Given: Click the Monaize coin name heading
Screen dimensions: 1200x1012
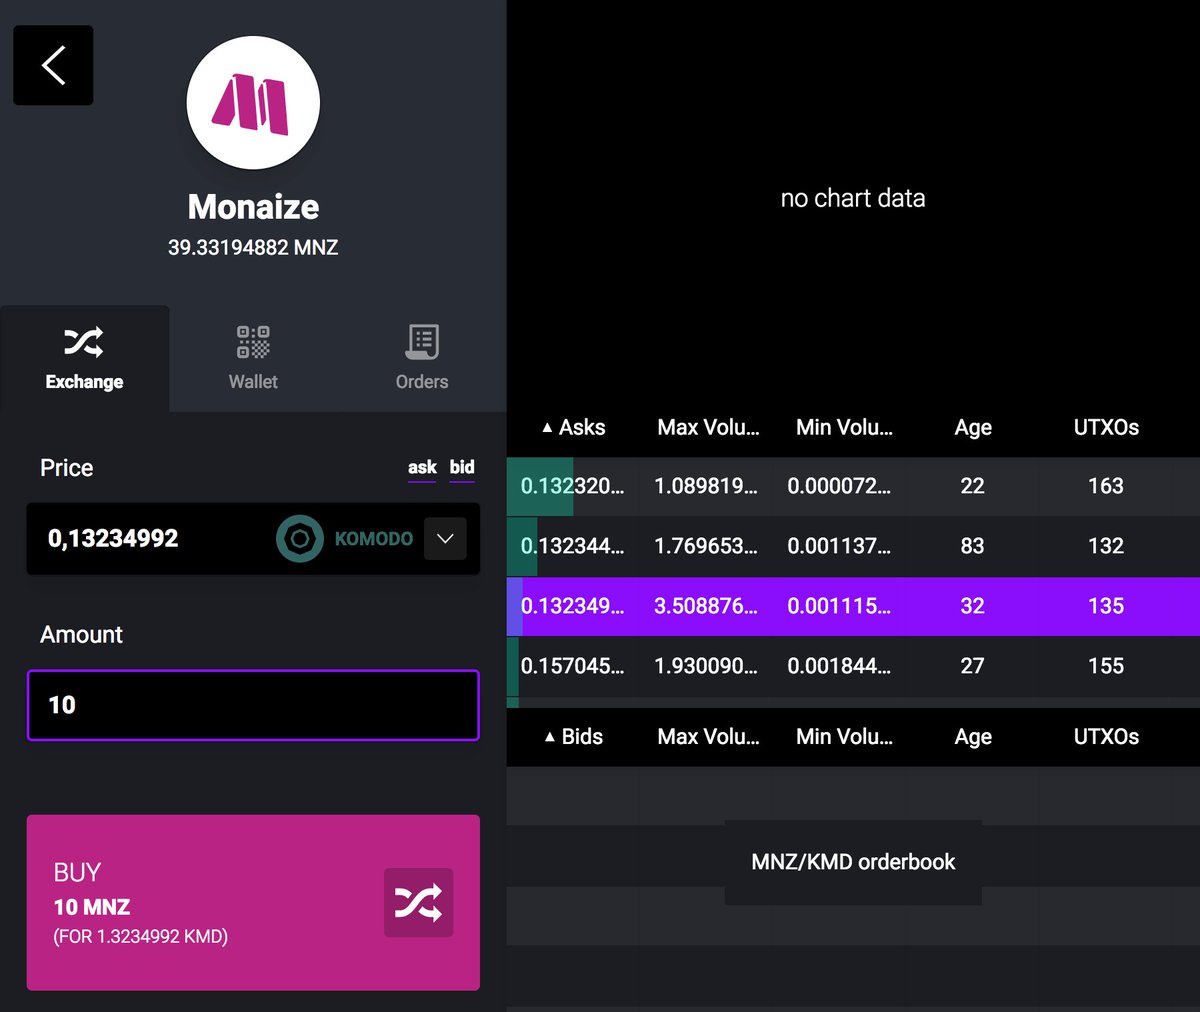Looking at the screenshot, I should (253, 207).
